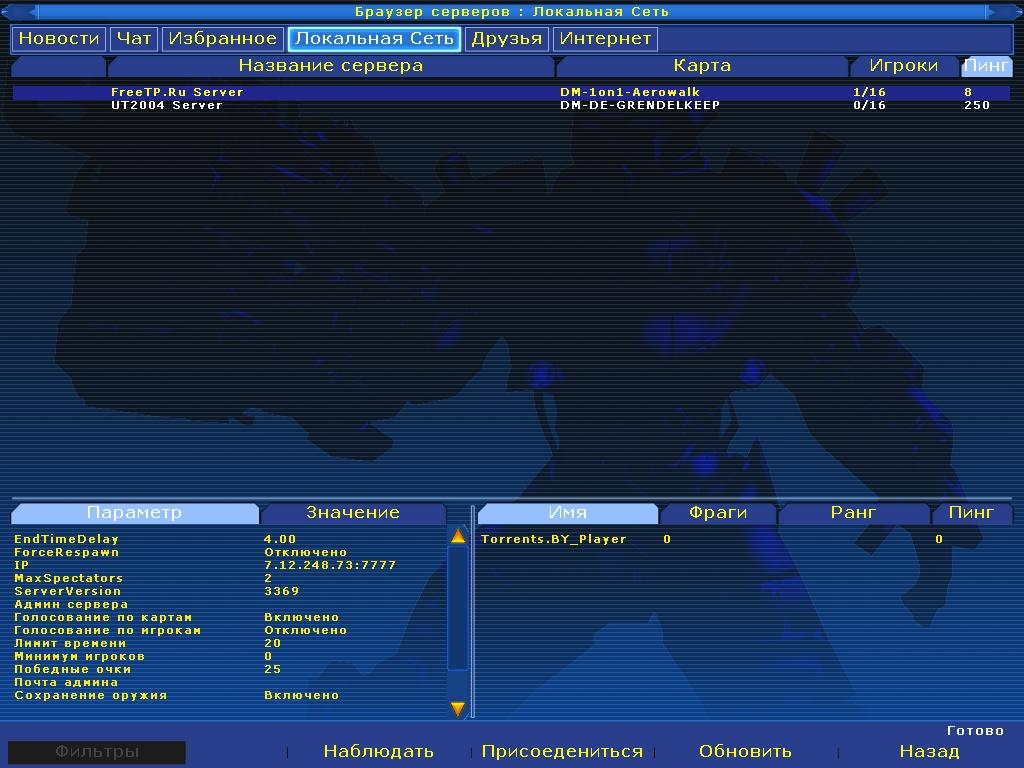Open the Интернет server tab

click(x=605, y=39)
